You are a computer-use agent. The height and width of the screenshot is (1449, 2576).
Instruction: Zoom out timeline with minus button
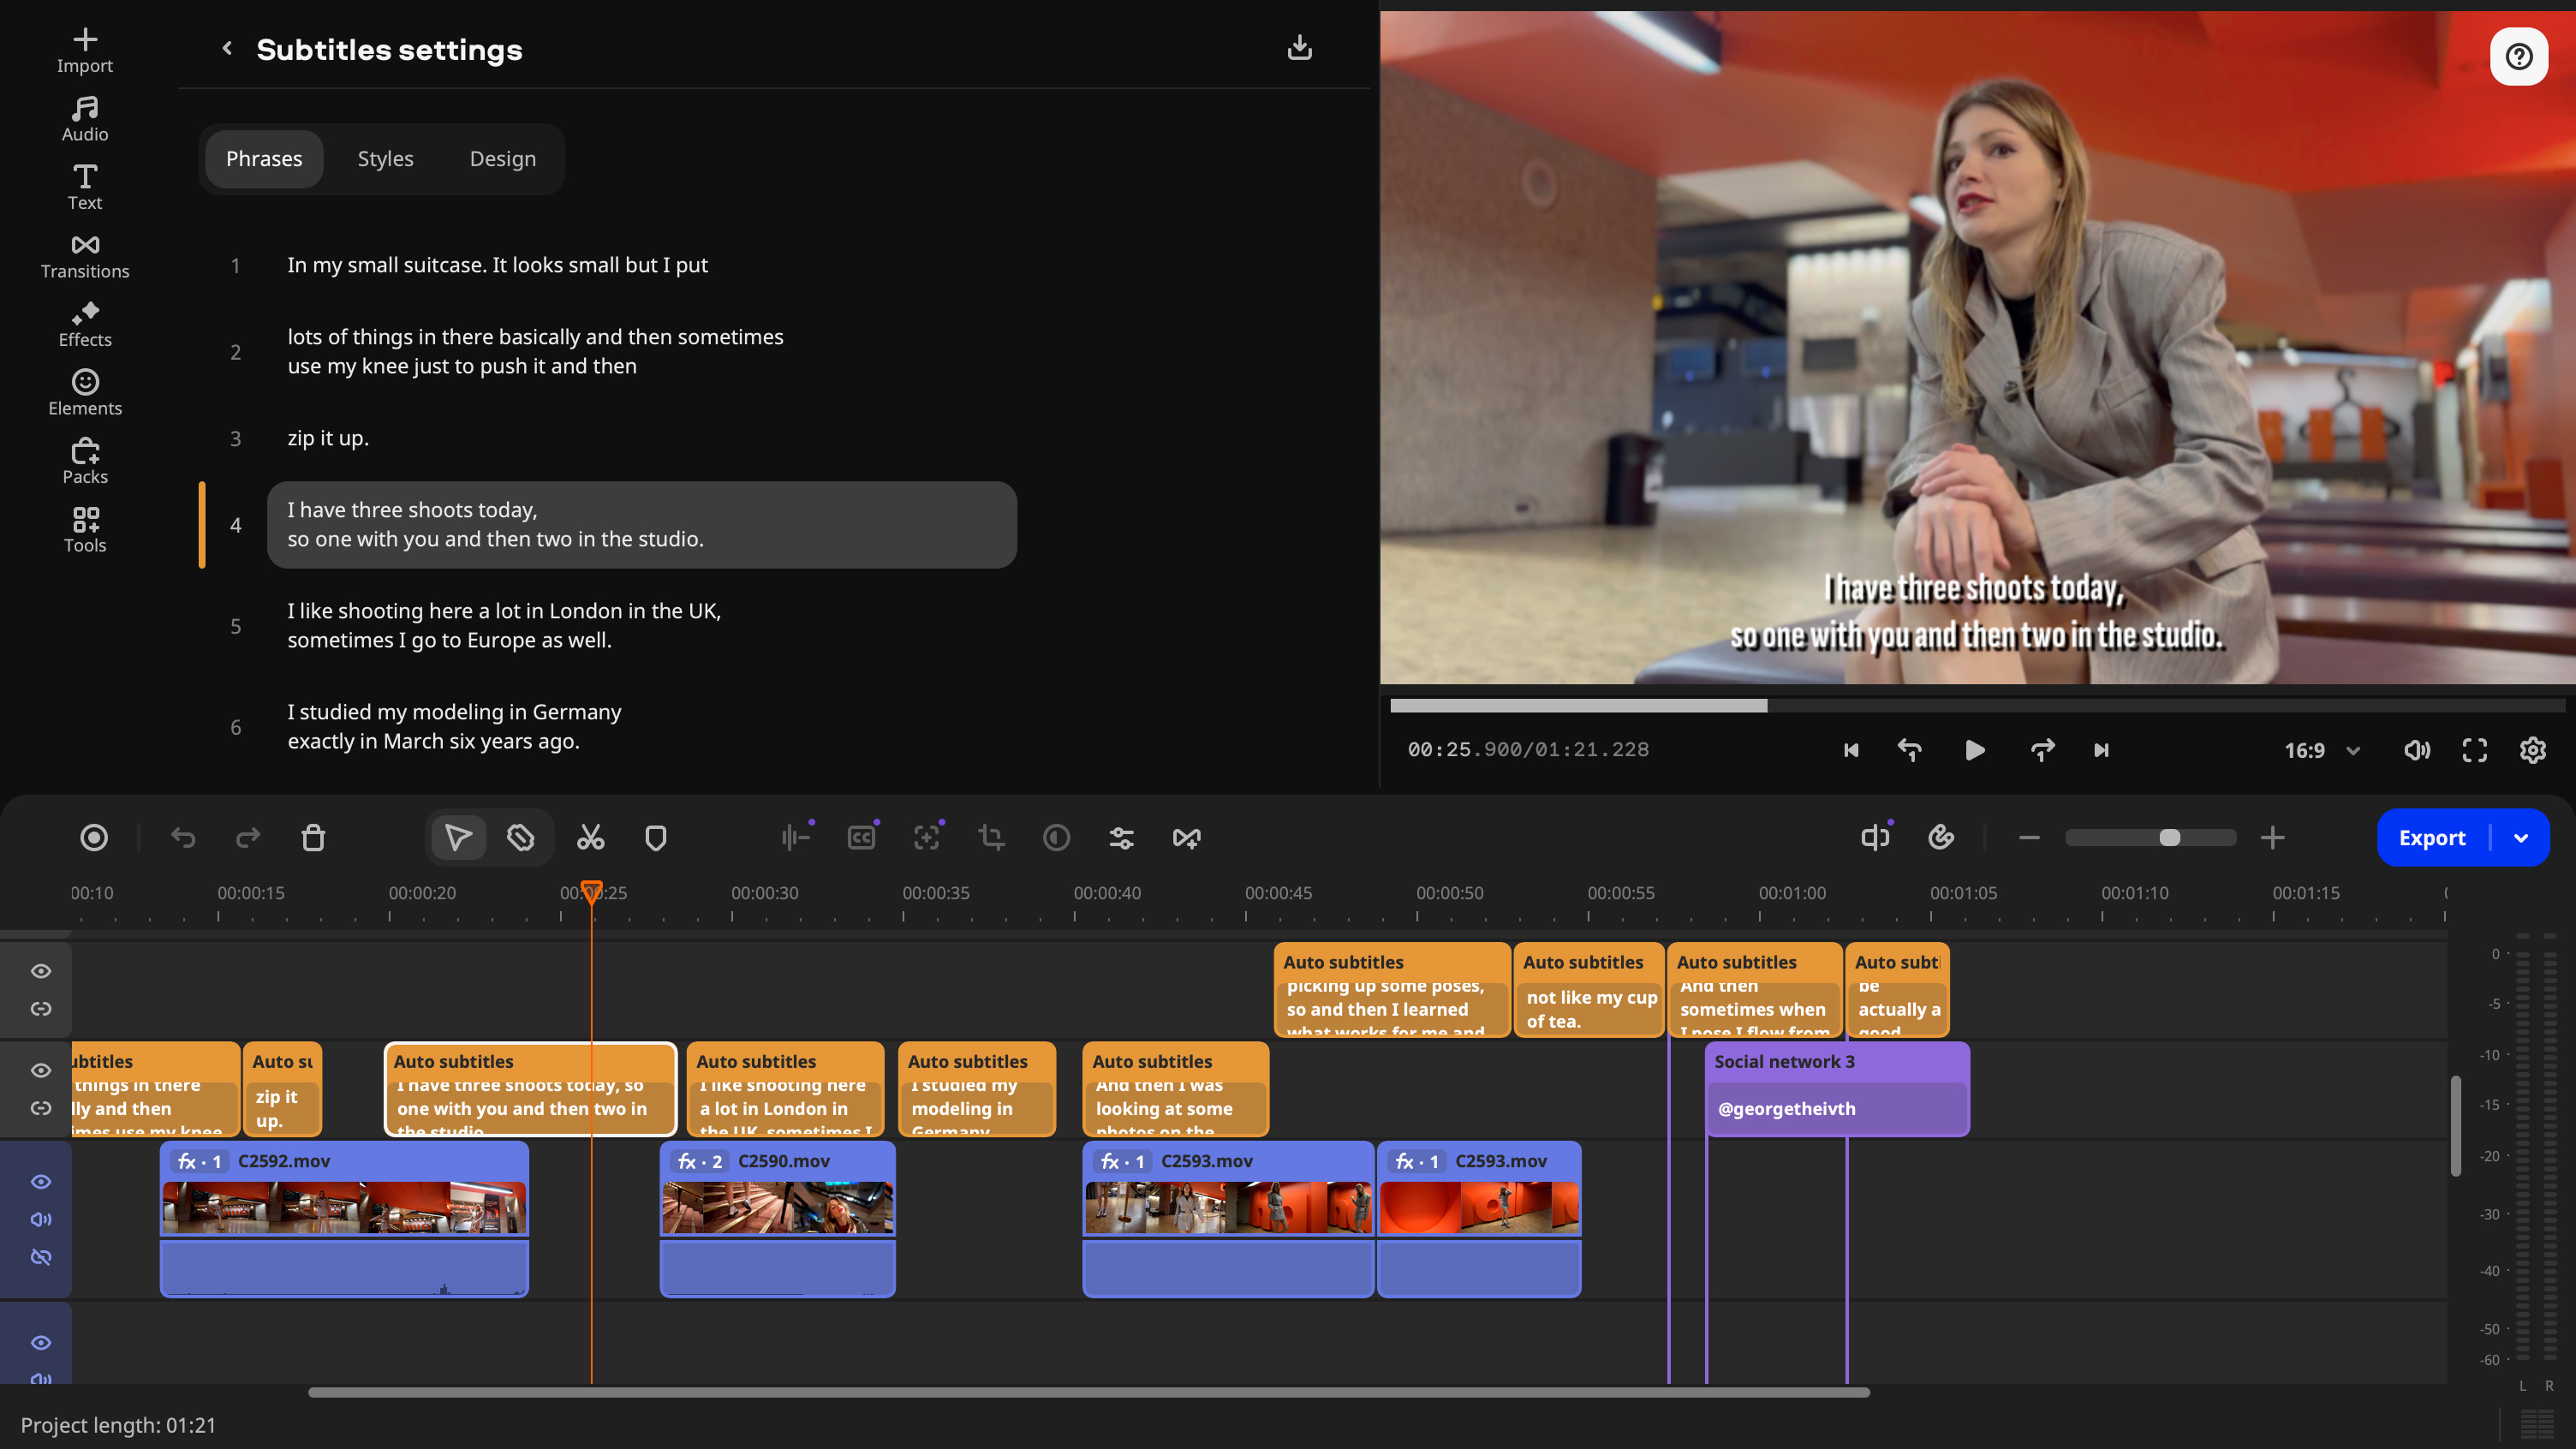[x=2029, y=838]
